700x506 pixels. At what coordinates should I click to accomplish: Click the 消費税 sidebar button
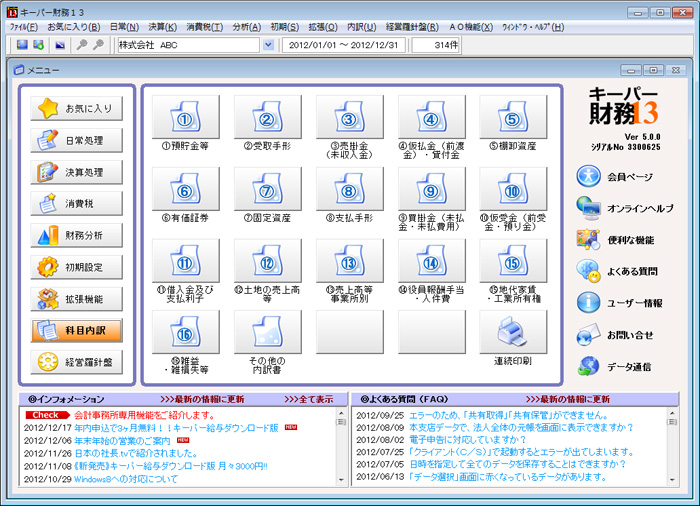click(76, 204)
